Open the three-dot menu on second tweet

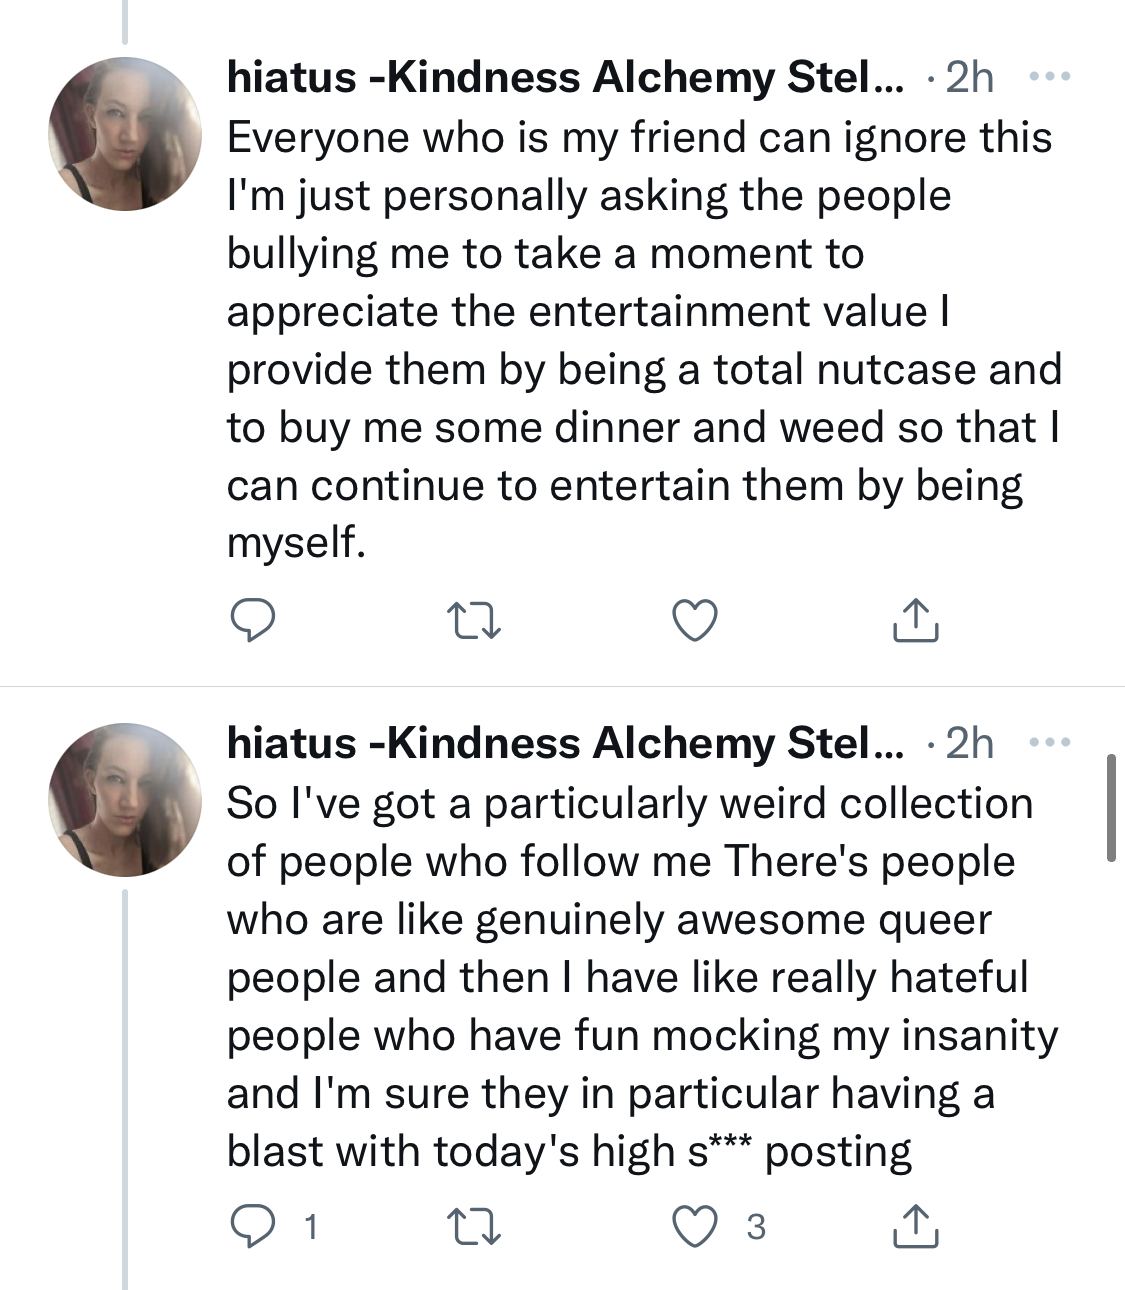click(1050, 743)
